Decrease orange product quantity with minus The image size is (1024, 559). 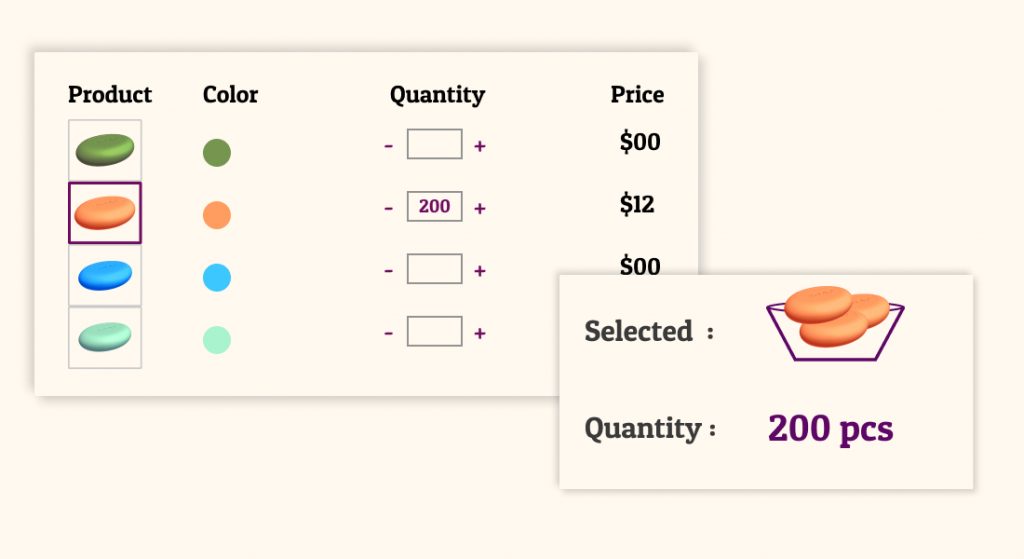coord(389,208)
